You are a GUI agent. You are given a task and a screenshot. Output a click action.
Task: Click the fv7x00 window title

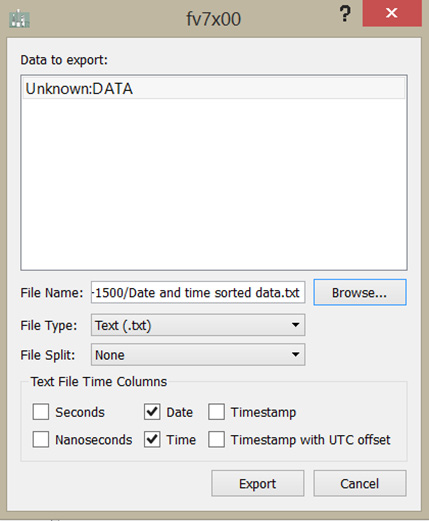213,19
